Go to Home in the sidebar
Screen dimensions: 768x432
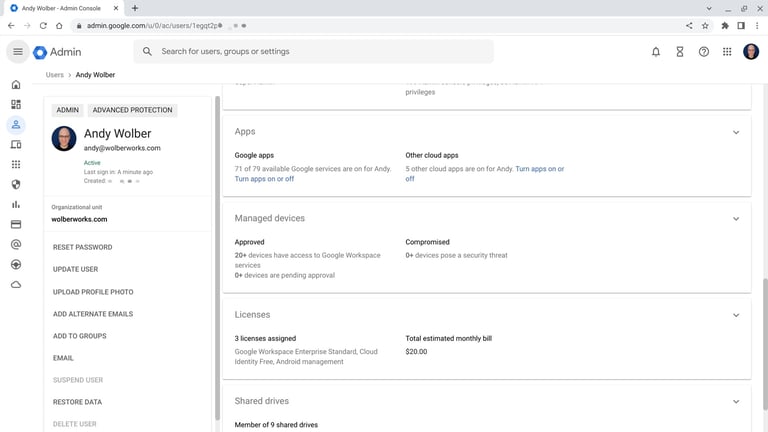[x=16, y=85]
